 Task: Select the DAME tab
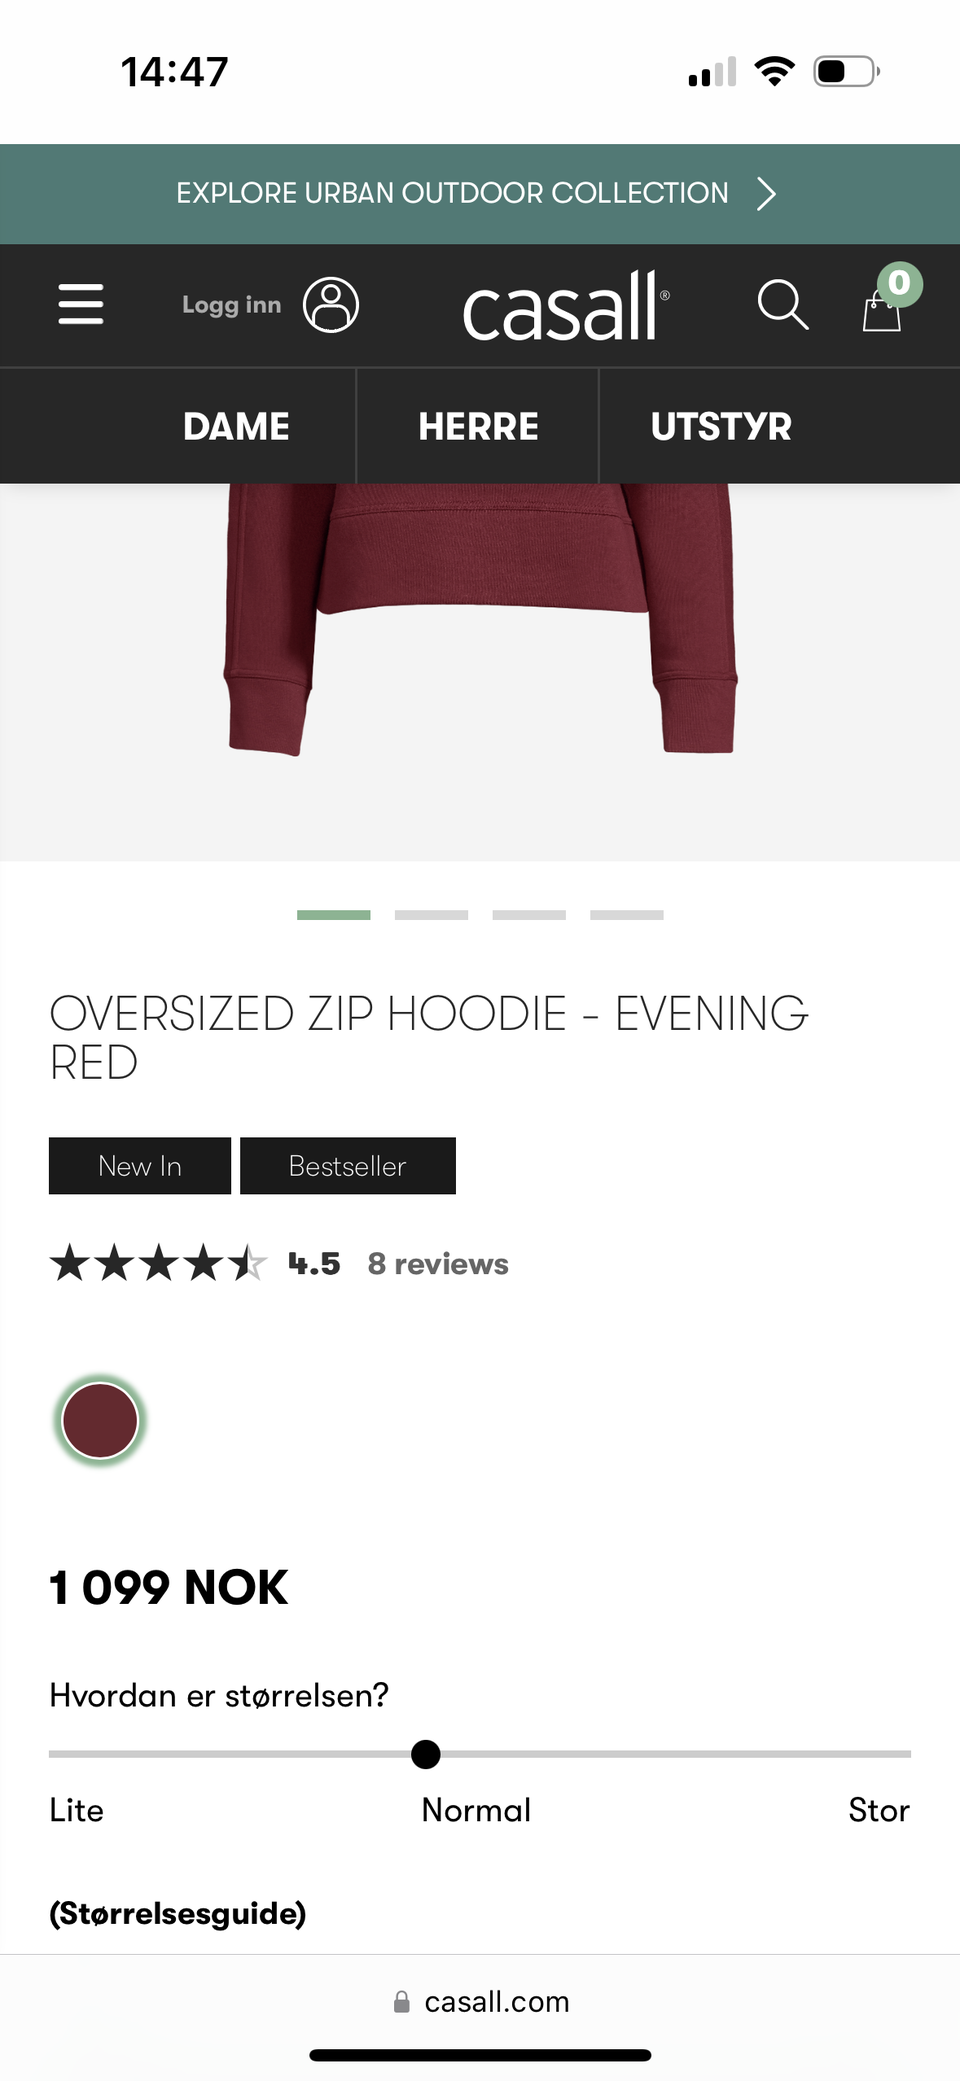tap(236, 427)
